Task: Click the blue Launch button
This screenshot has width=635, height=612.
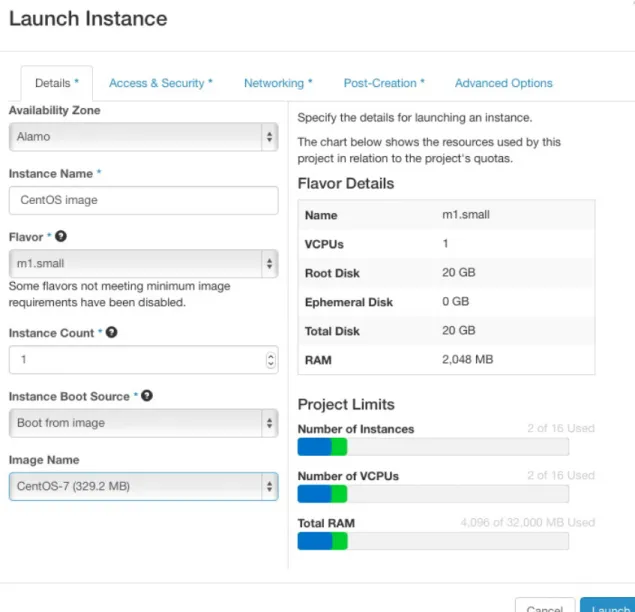Action: (608, 605)
